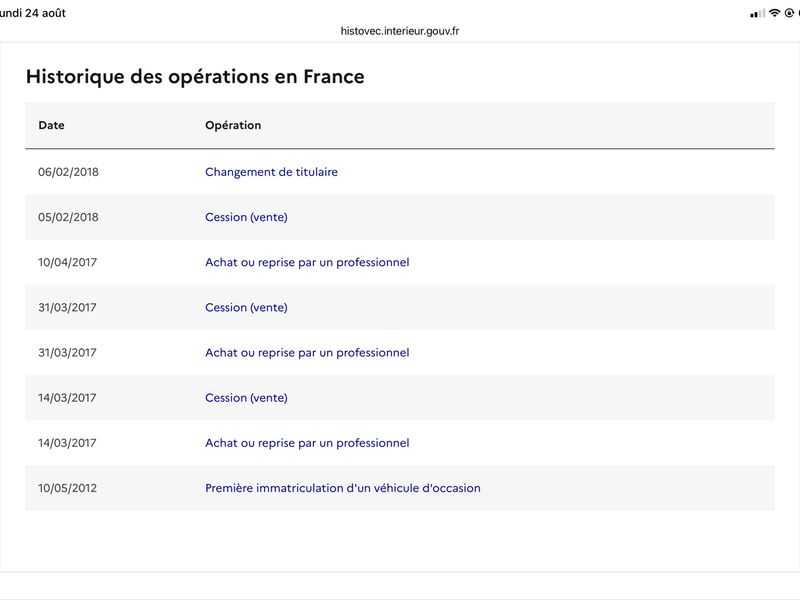Open 'Première immatriculation d'un véhicule d'occasion' link
Image resolution: width=800 pixels, height=600 pixels.
[x=343, y=488]
